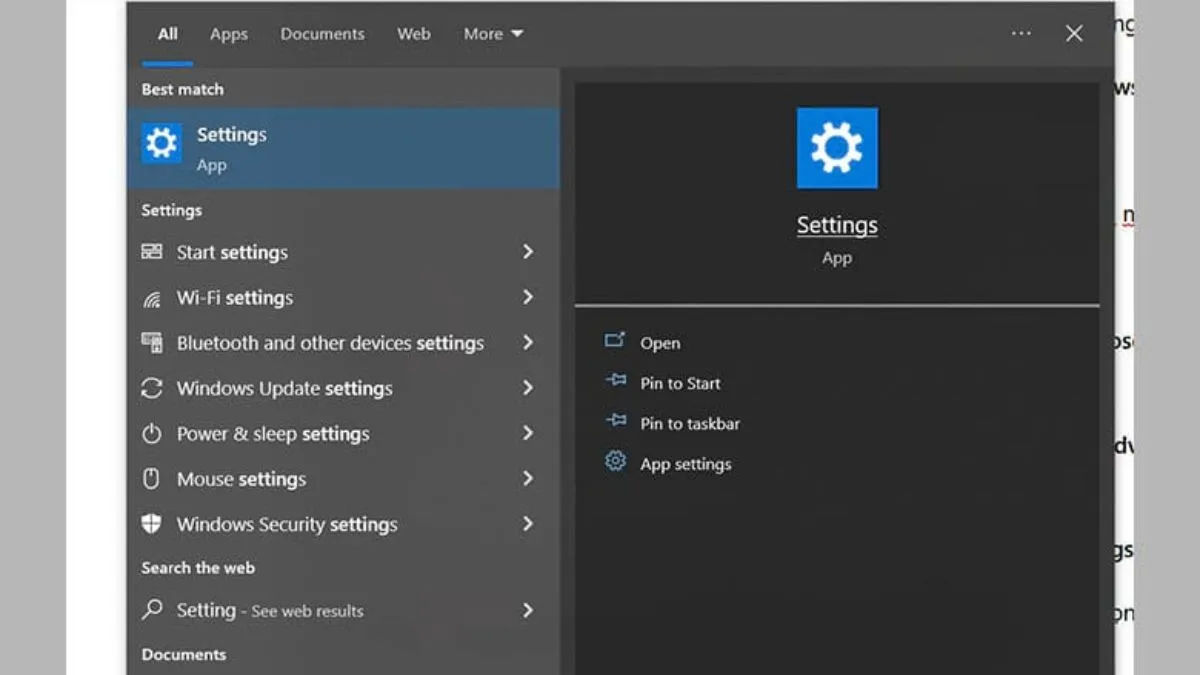The height and width of the screenshot is (675, 1200).
Task: Select the Mouse settings icon
Action: point(153,479)
